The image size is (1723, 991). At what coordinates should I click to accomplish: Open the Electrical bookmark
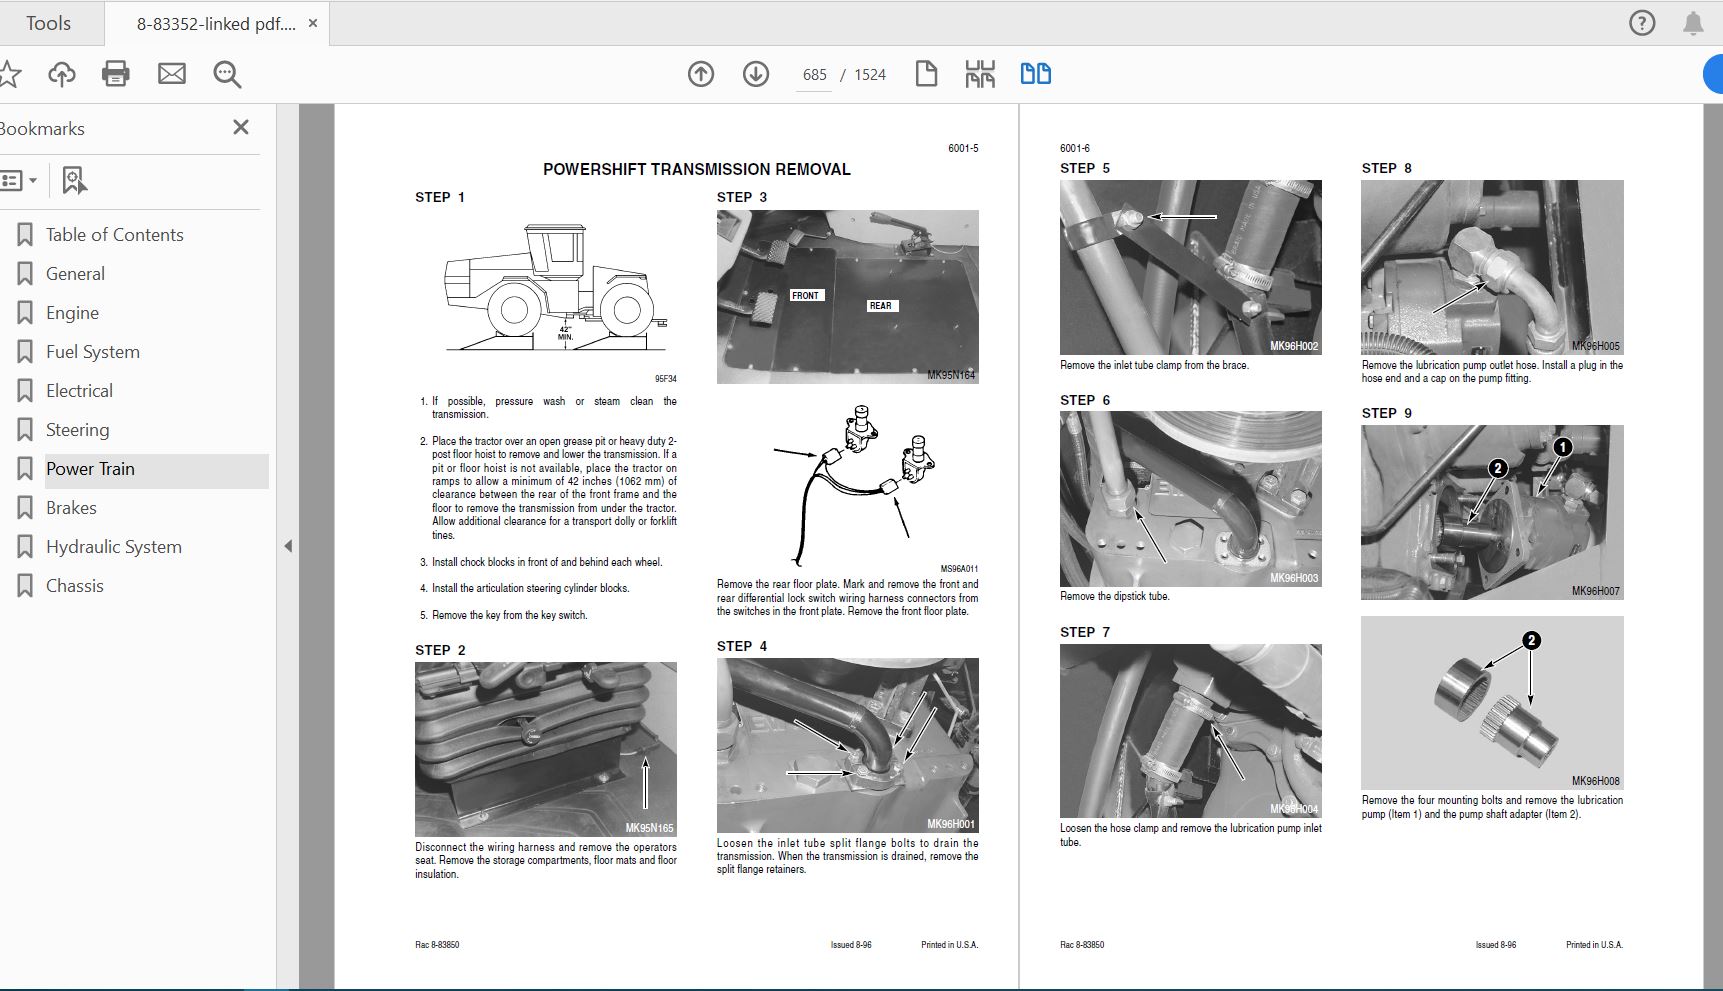pos(79,391)
